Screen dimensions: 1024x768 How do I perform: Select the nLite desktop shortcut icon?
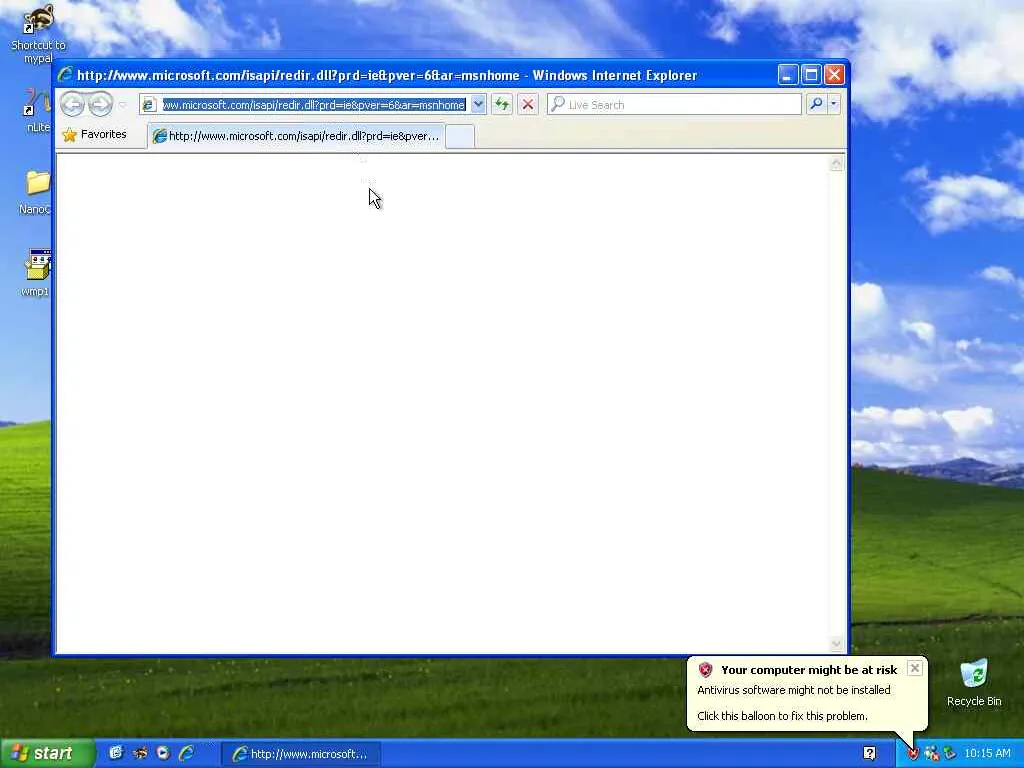pos(38,110)
